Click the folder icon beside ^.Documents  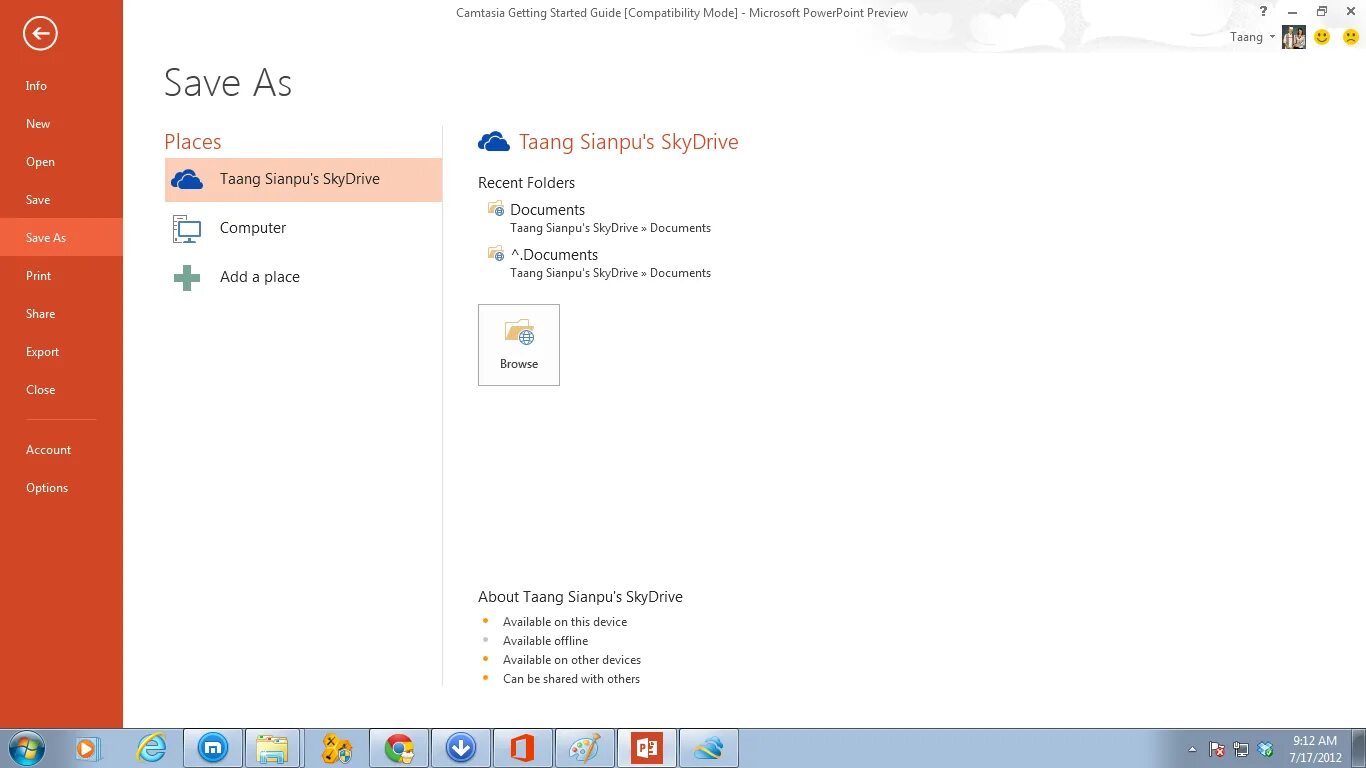pyautogui.click(x=496, y=254)
